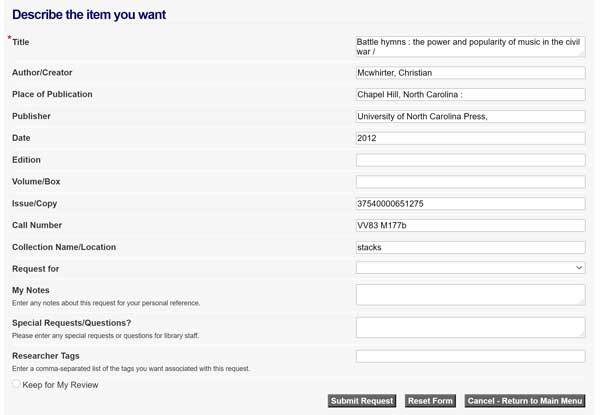Focus the Collection Name/Location field

coord(470,247)
